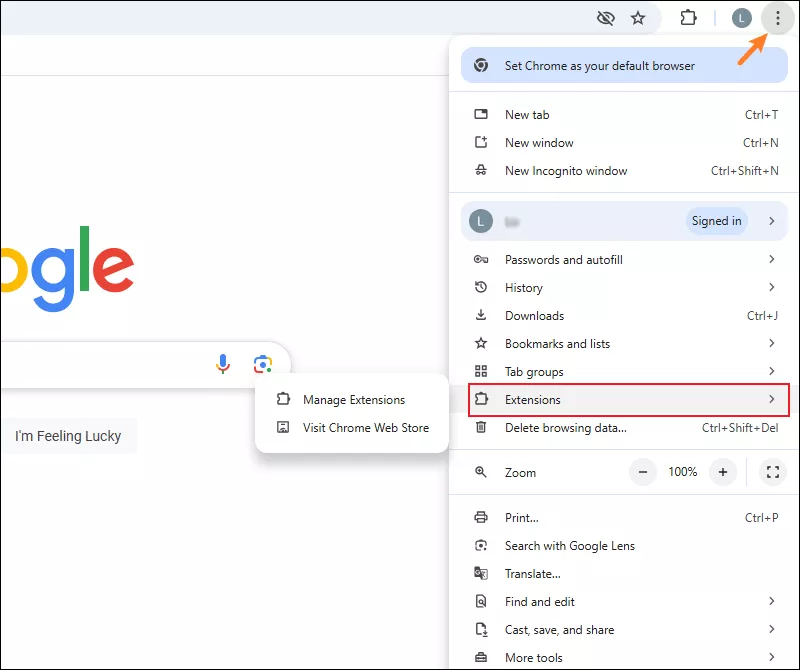Expand Bookmarks and lists submenu arrow
The image size is (800, 670).
tap(771, 343)
